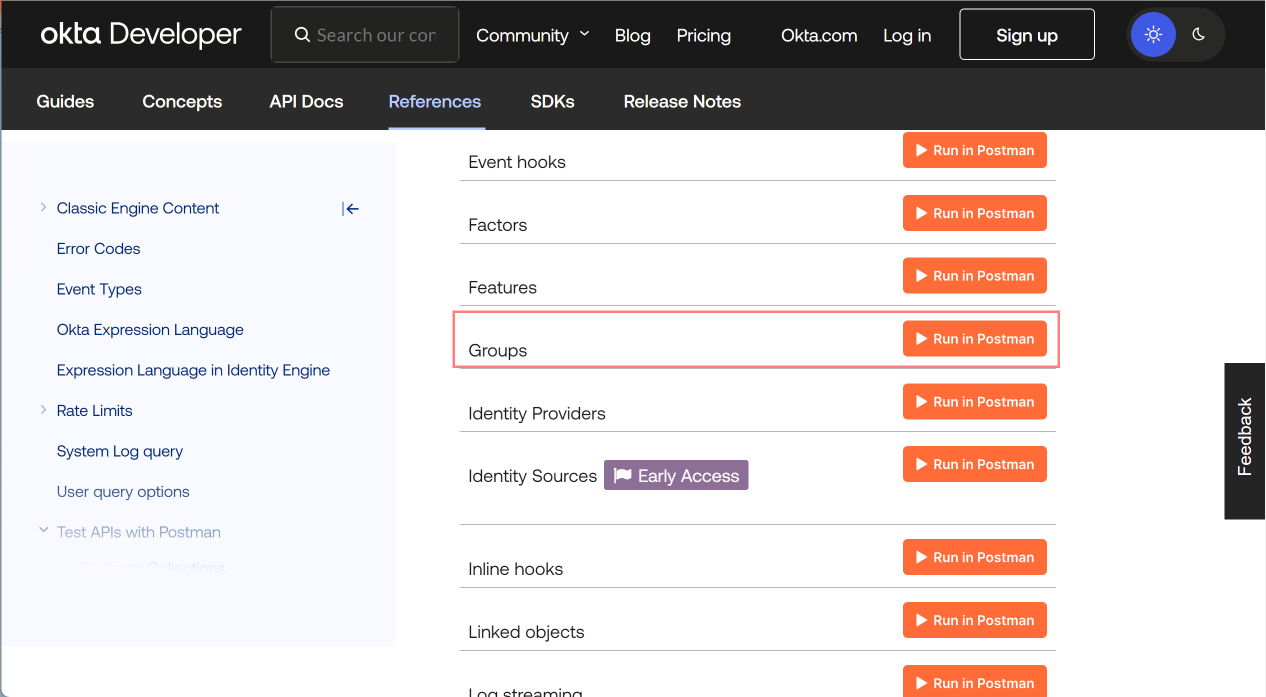Expand the Rate Limits section
This screenshot has height=697, width=1266.
(x=42, y=410)
